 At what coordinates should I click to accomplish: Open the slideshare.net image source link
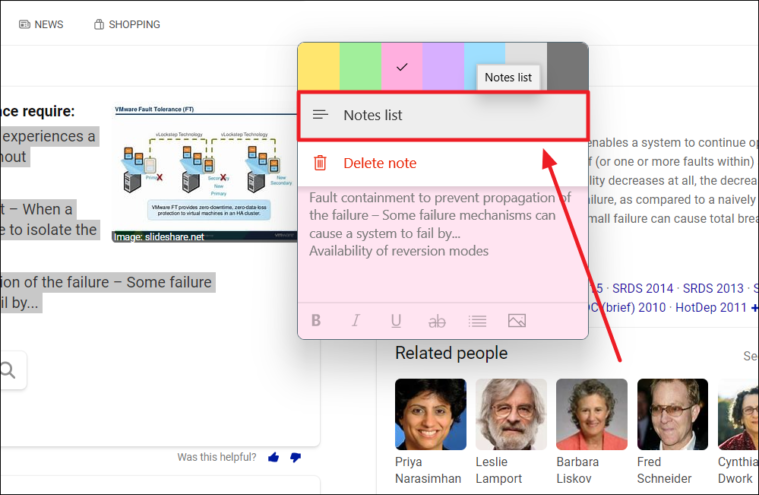(158, 237)
